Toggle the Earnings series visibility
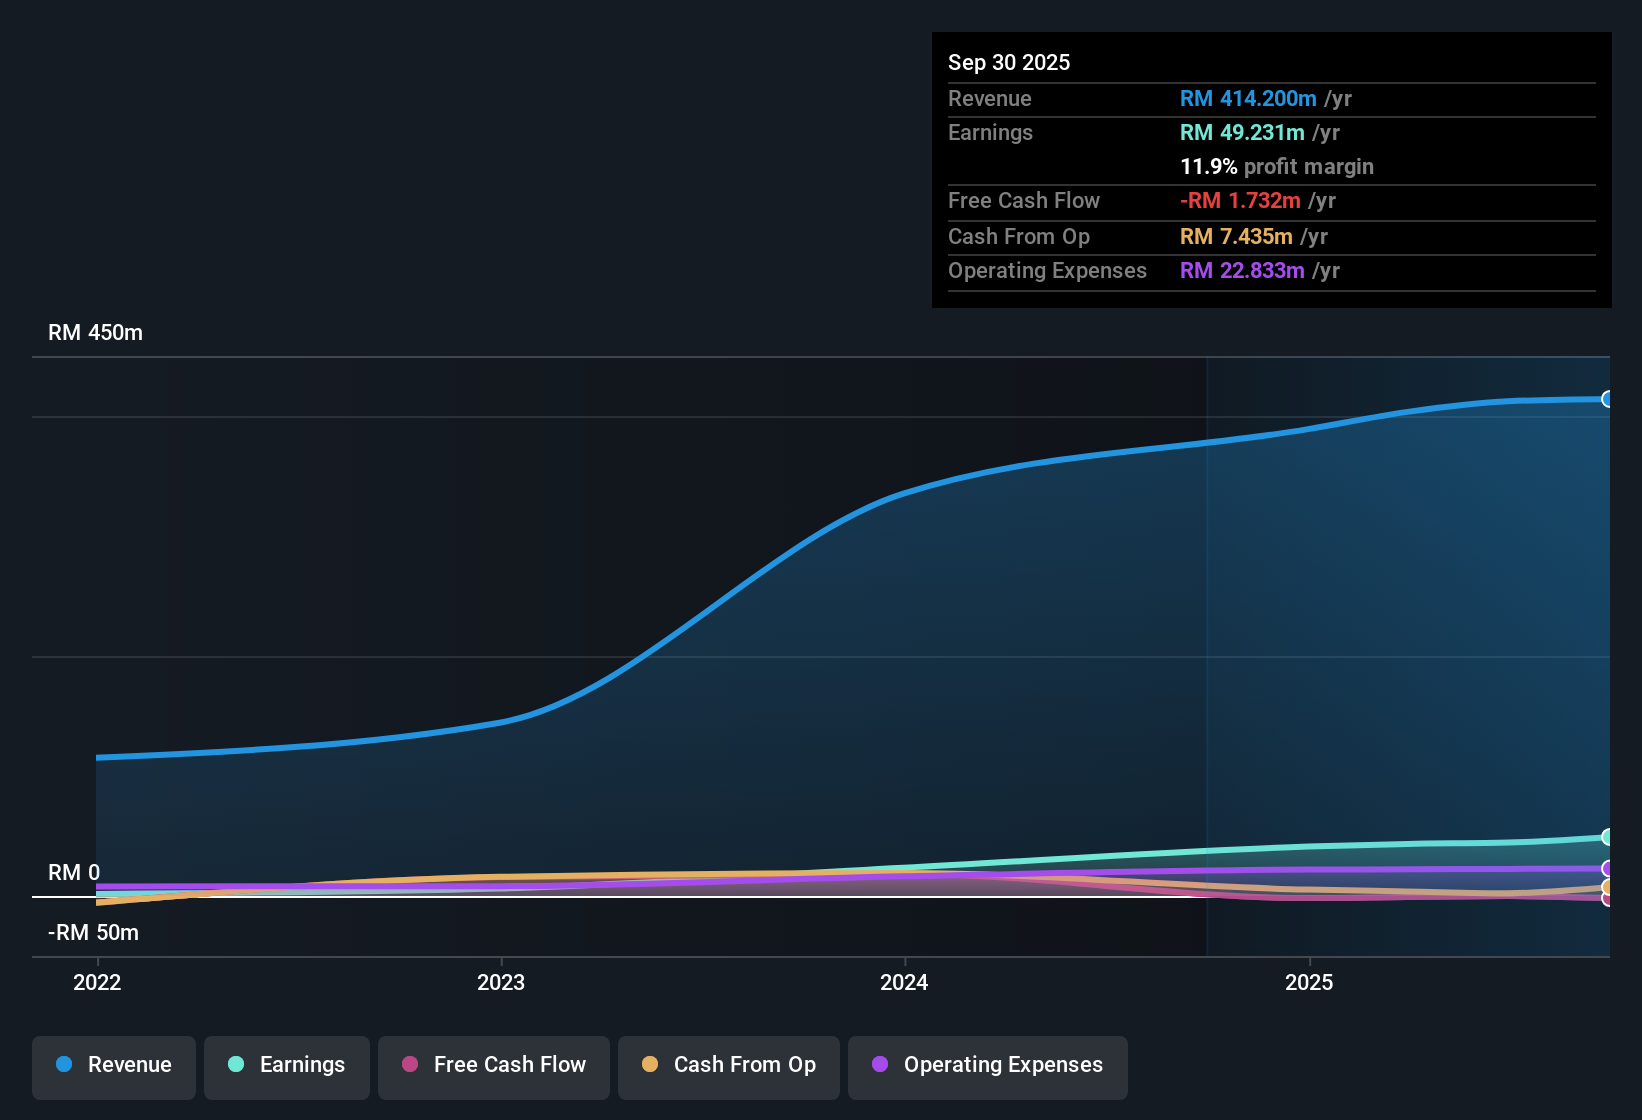This screenshot has height=1120, width=1642. tap(286, 1066)
